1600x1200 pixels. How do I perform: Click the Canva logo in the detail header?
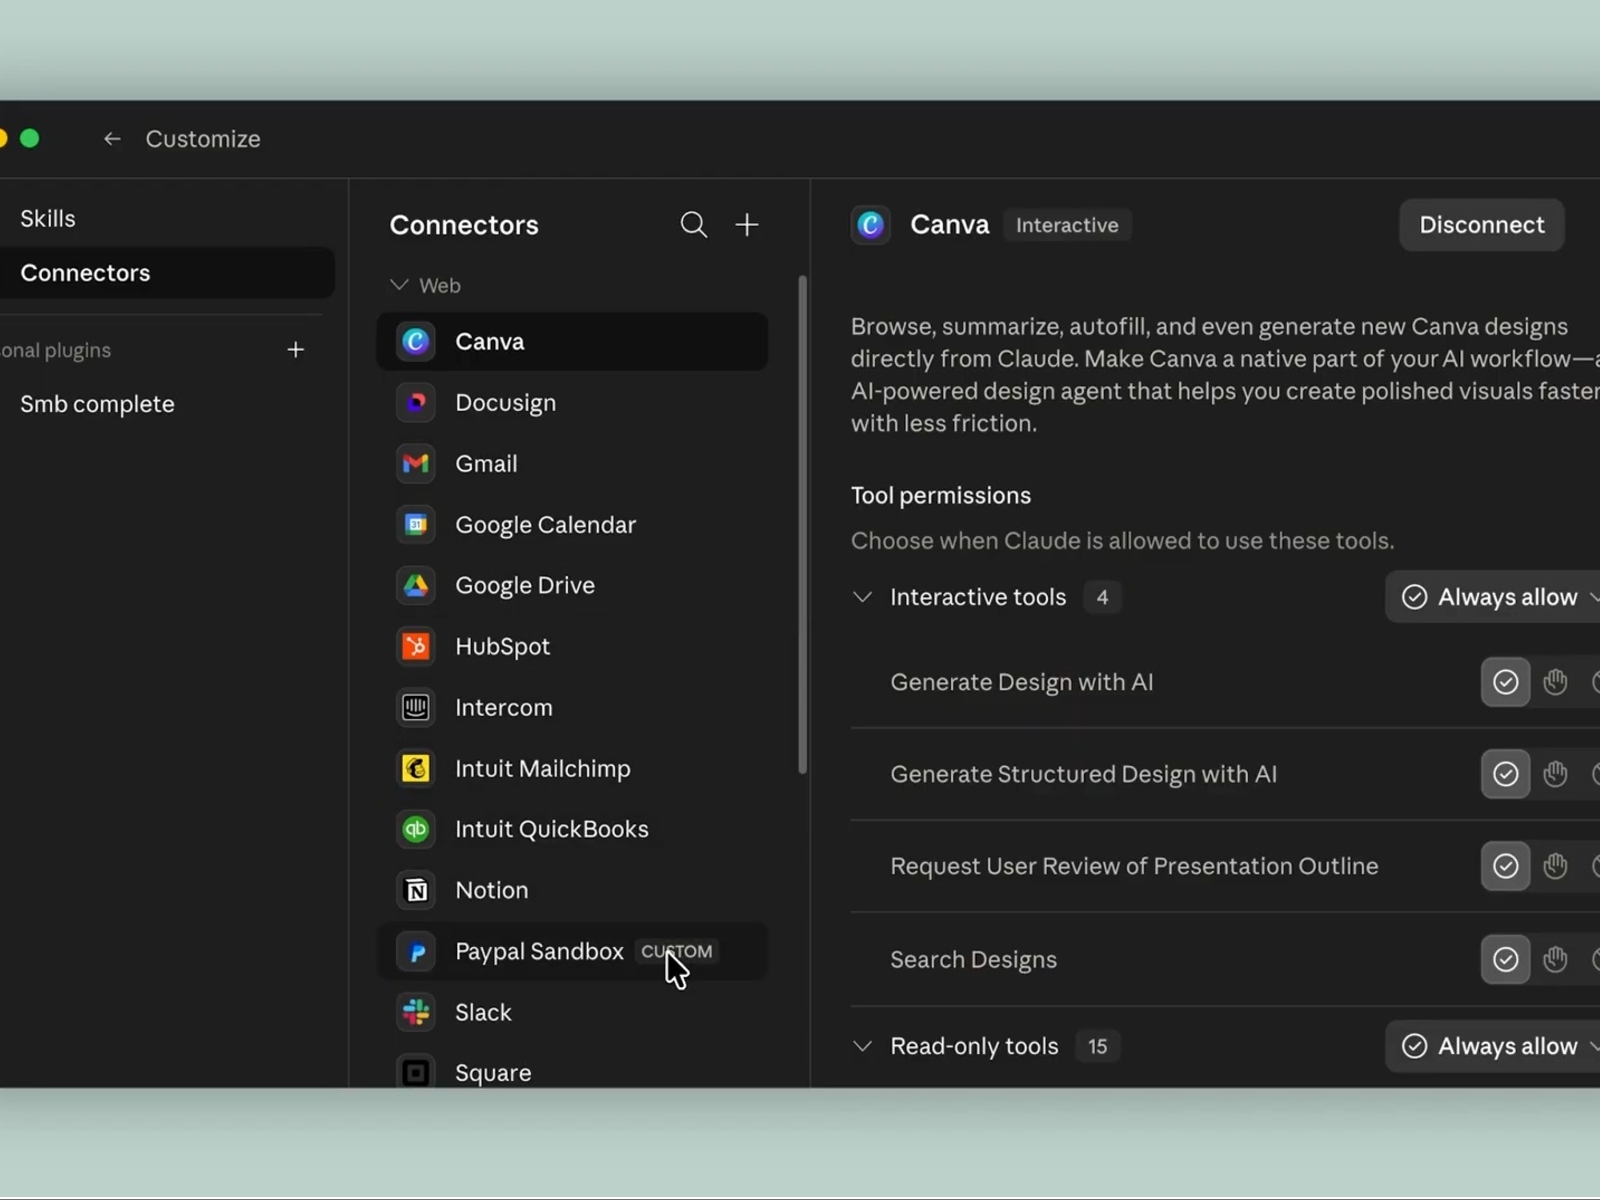point(871,225)
